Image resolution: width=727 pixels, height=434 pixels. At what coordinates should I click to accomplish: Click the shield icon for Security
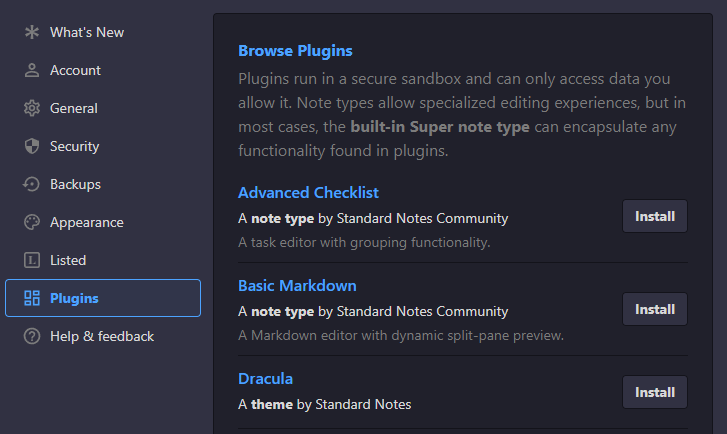click(x=32, y=146)
